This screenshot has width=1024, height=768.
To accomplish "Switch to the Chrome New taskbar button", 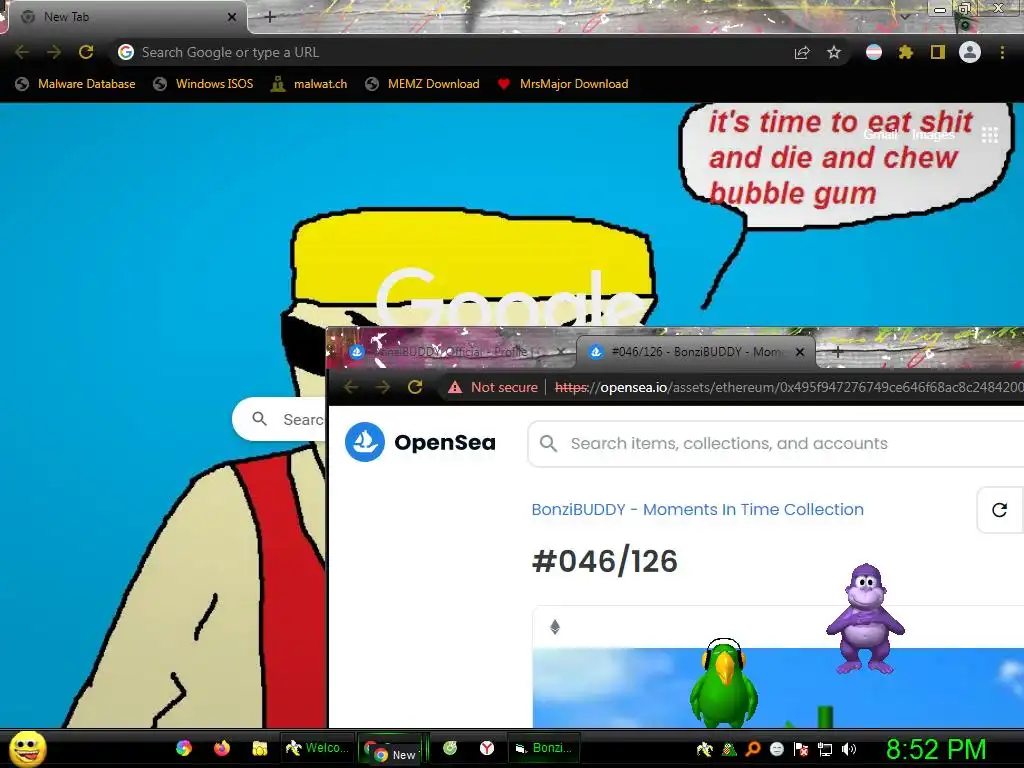I will [x=391, y=750].
